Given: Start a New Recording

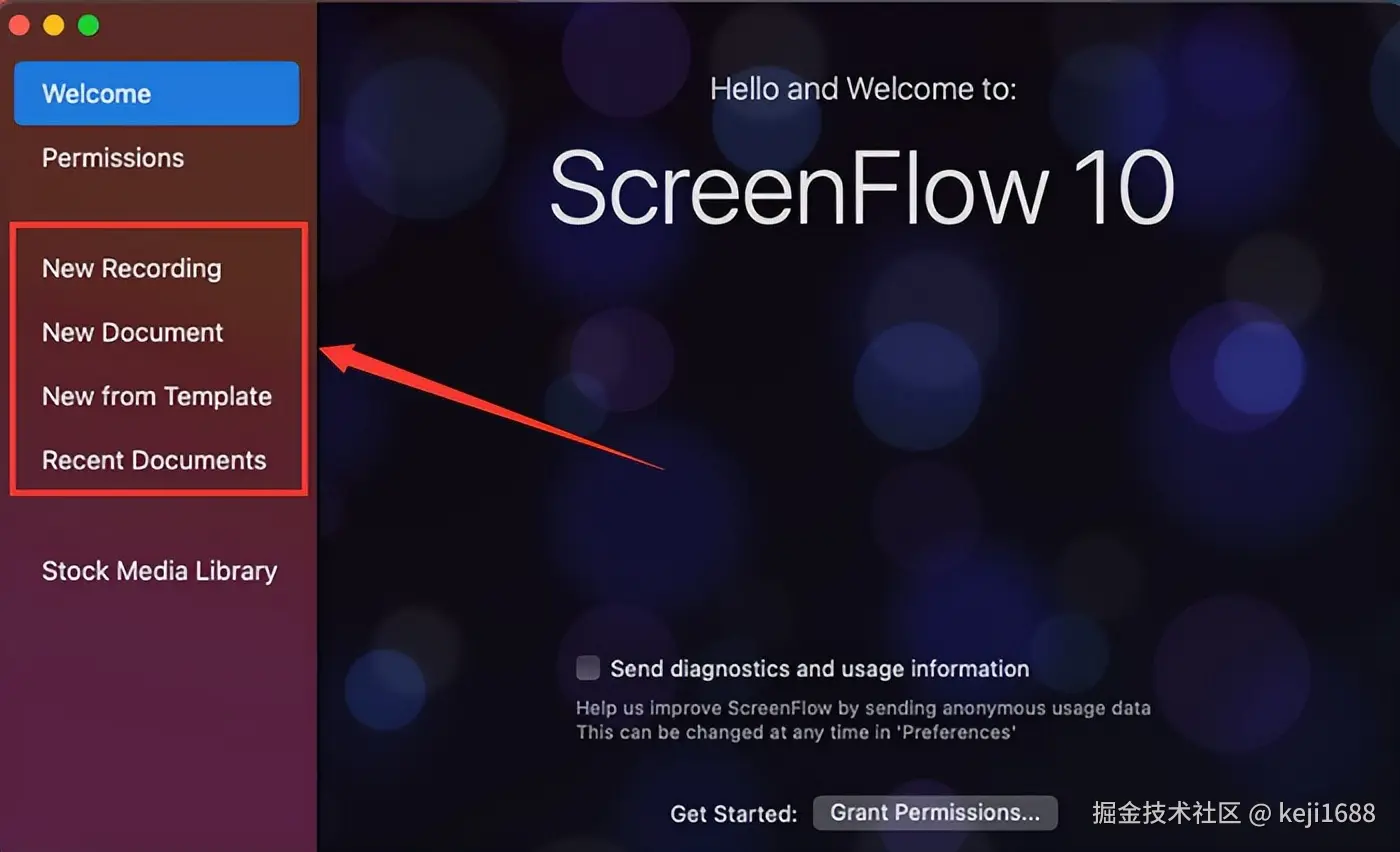Looking at the screenshot, I should point(132,268).
